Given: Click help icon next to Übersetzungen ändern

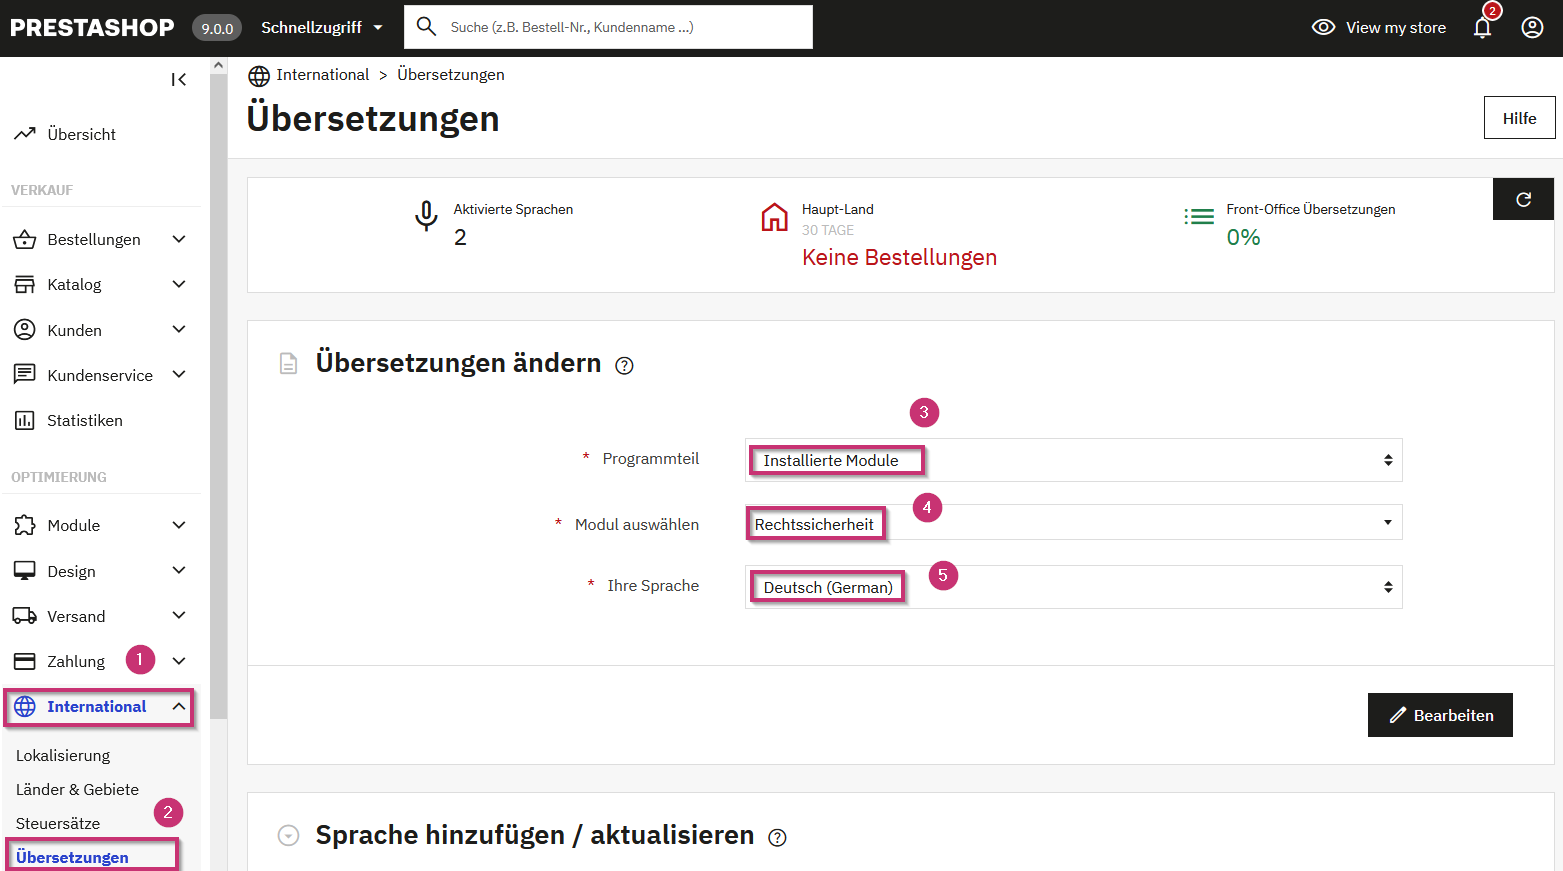Looking at the screenshot, I should click(x=624, y=366).
